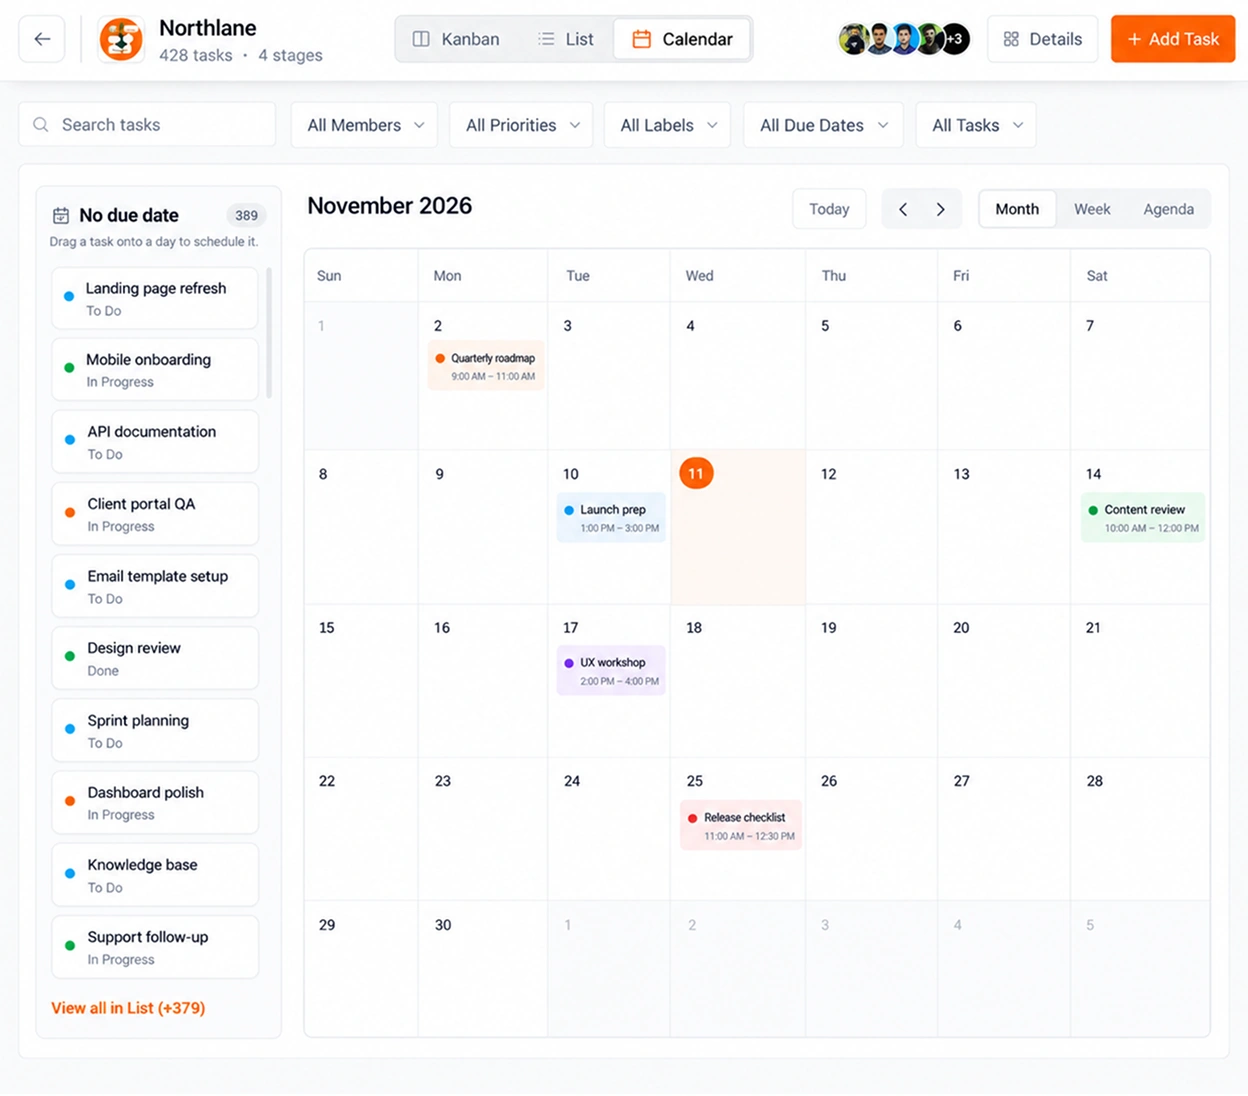Open the Sprint planning task
The width and height of the screenshot is (1248, 1096).
click(155, 731)
